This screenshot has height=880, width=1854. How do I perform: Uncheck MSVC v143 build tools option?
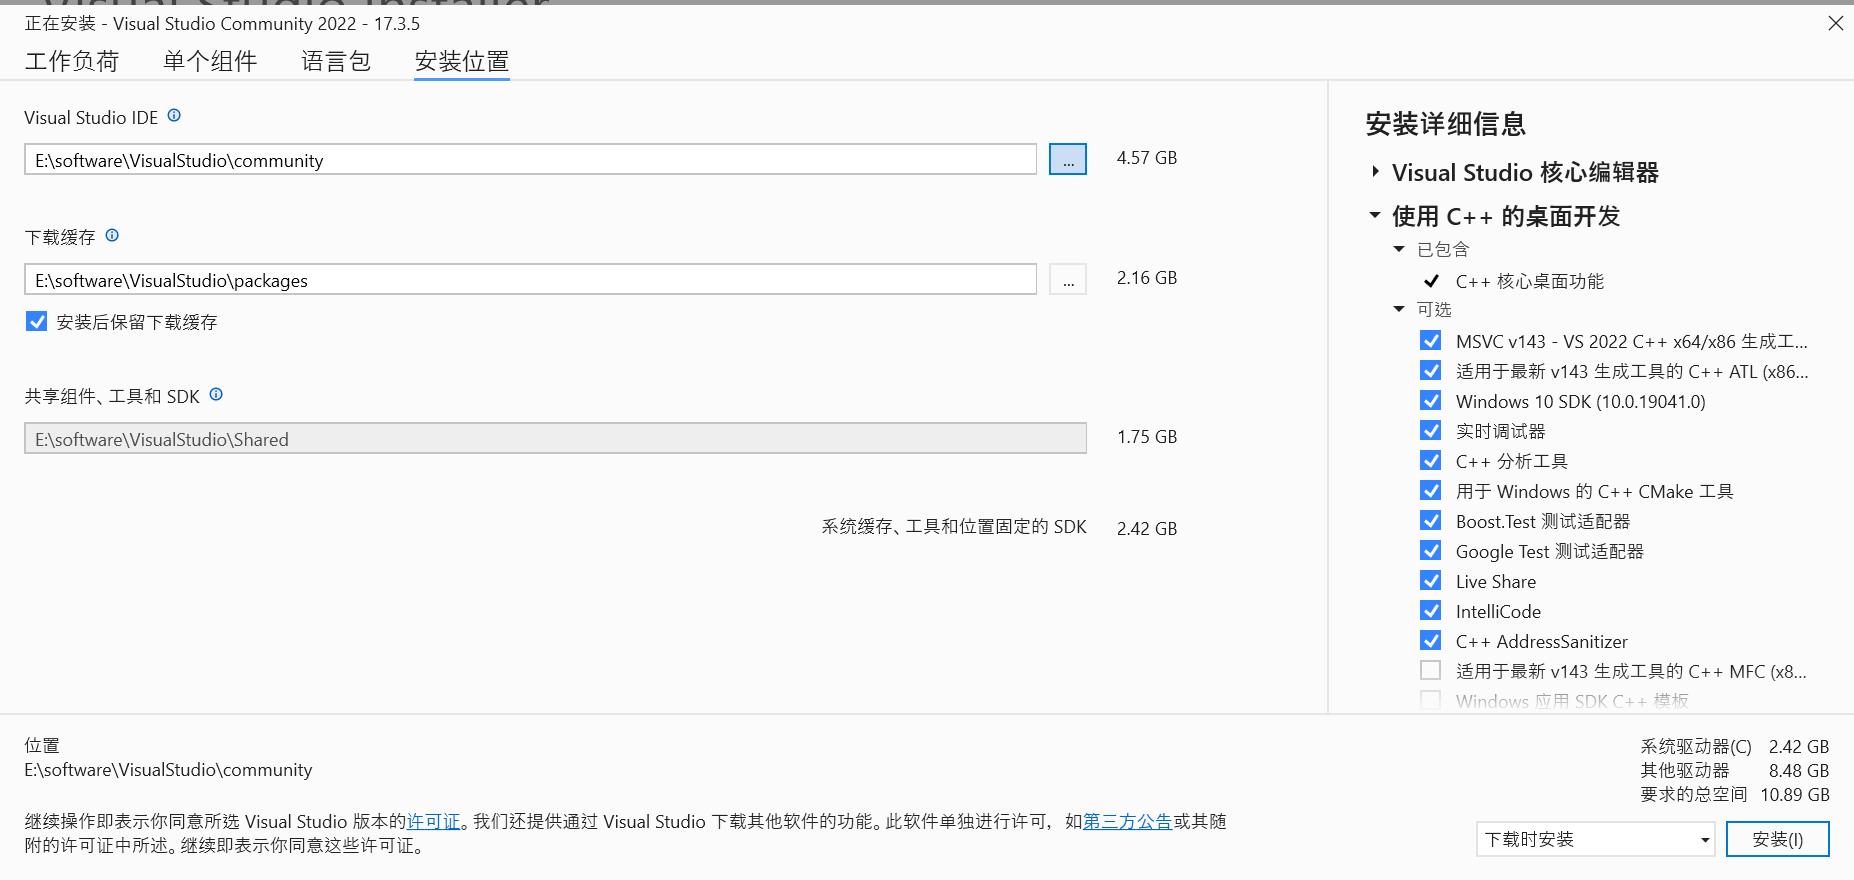coord(1431,341)
